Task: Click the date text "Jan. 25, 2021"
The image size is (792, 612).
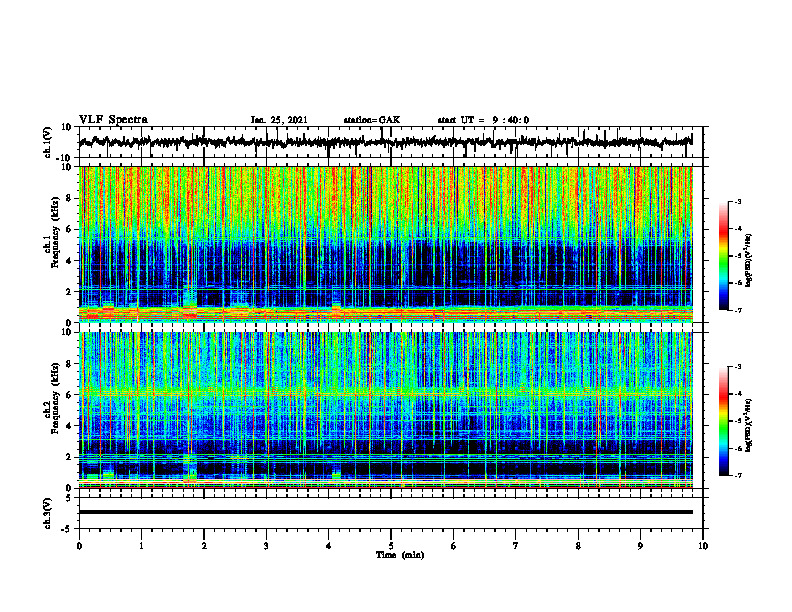Action: (x=279, y=120)
